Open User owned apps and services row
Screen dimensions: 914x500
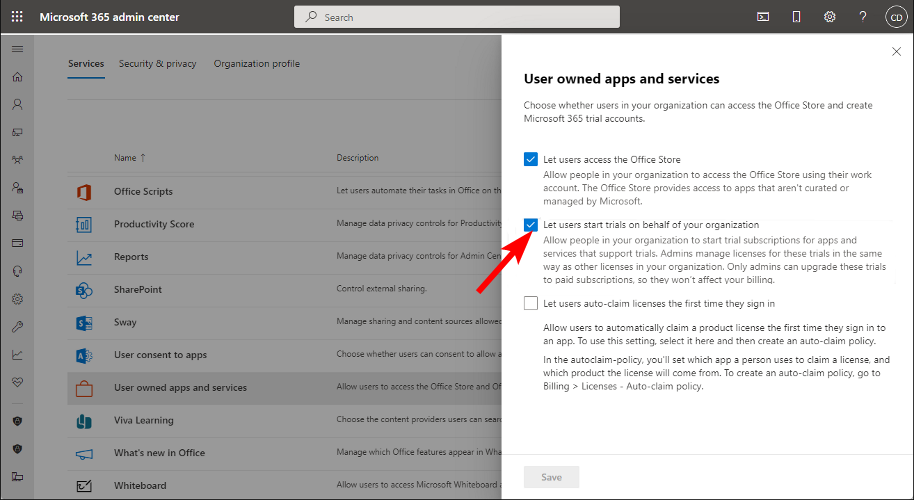tap(284, 388)
